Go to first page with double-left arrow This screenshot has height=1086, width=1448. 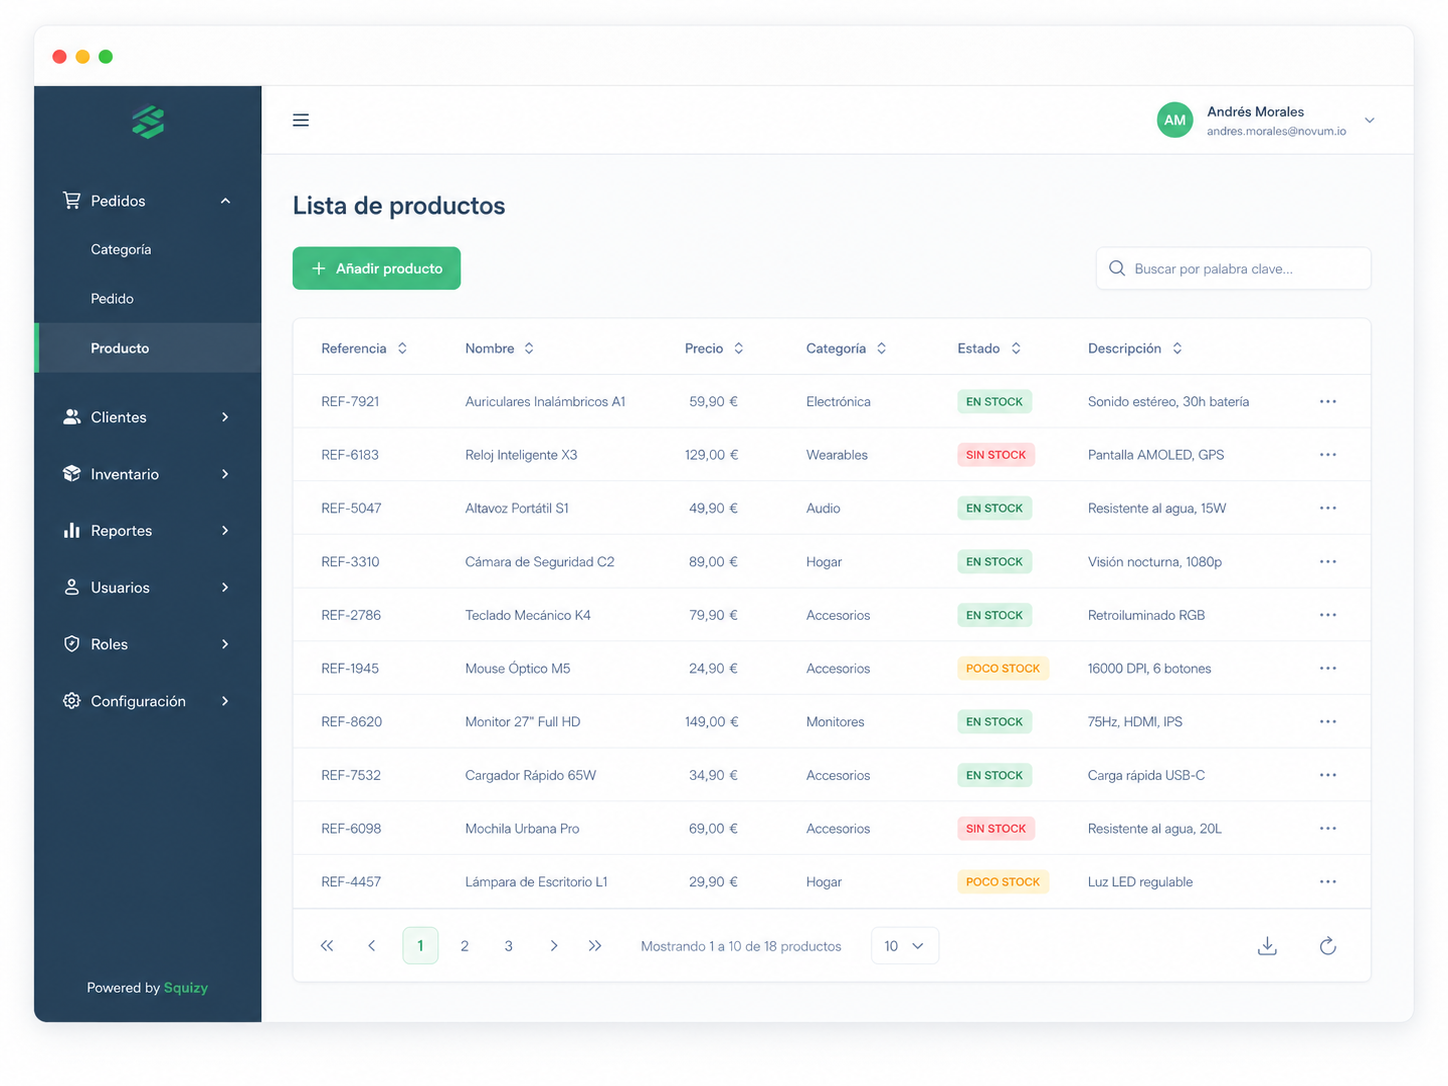327,946
